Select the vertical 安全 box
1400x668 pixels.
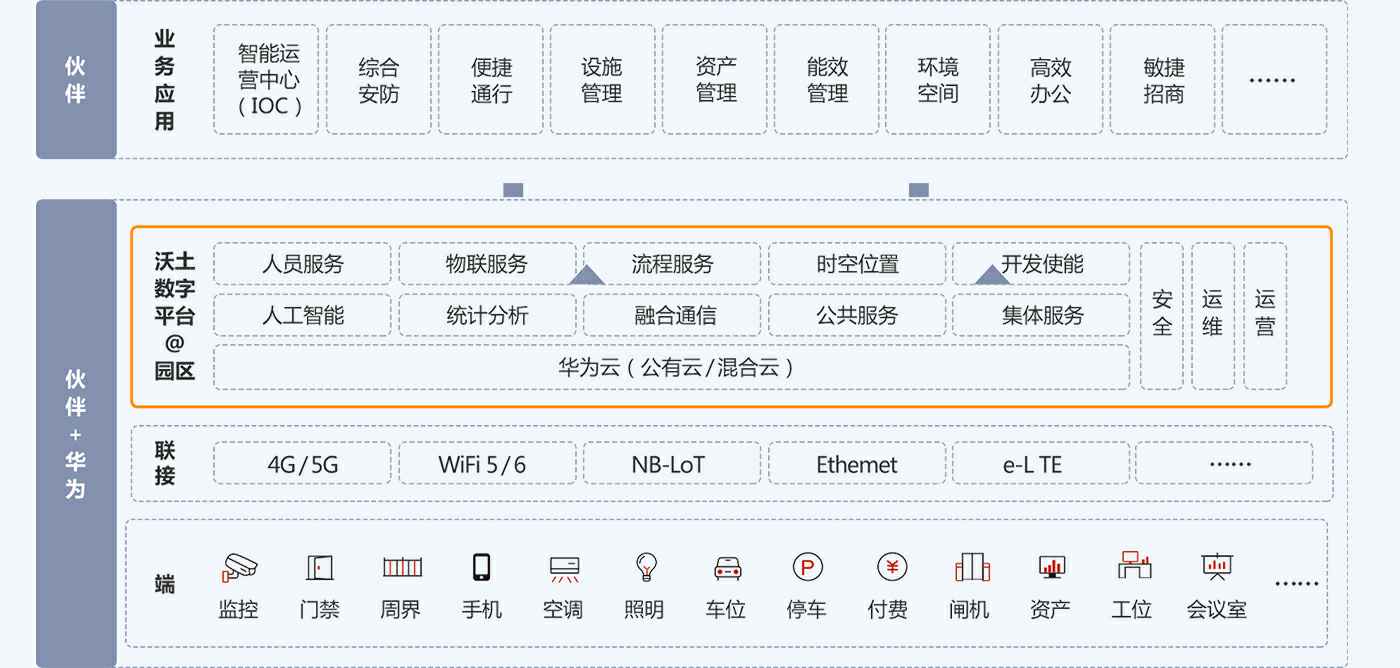(x=1161, y=315)
